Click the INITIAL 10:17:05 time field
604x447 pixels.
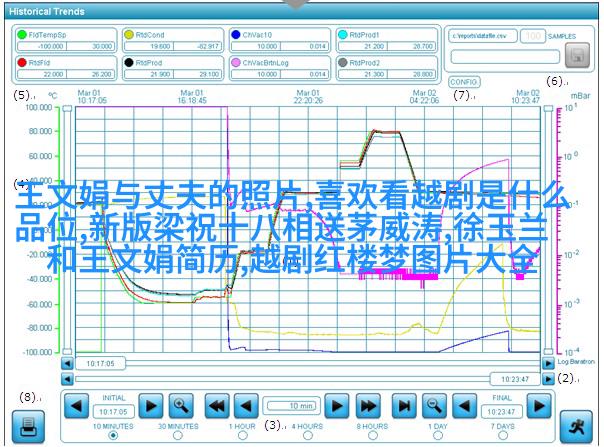point(114,412)
